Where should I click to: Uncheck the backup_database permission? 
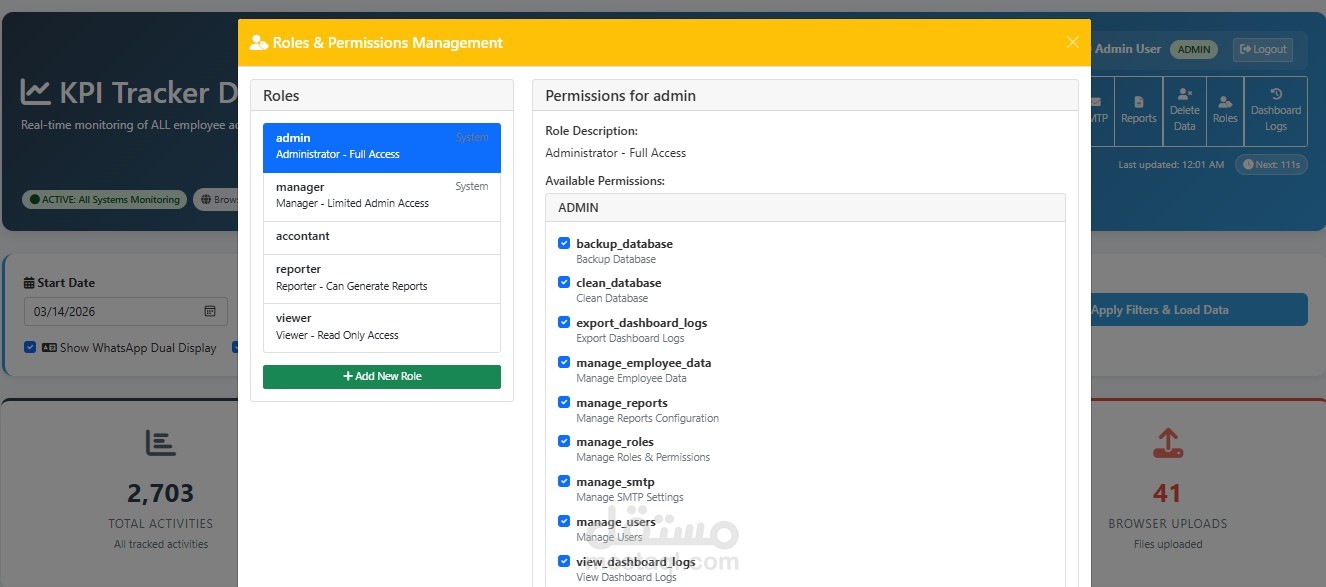point(564,243)
